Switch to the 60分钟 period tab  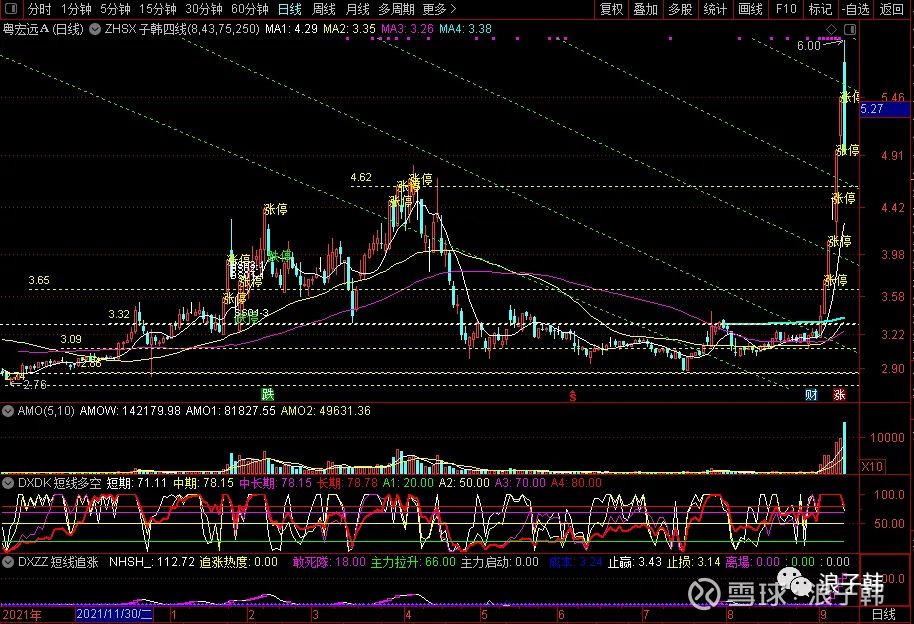tap(249, 9)
